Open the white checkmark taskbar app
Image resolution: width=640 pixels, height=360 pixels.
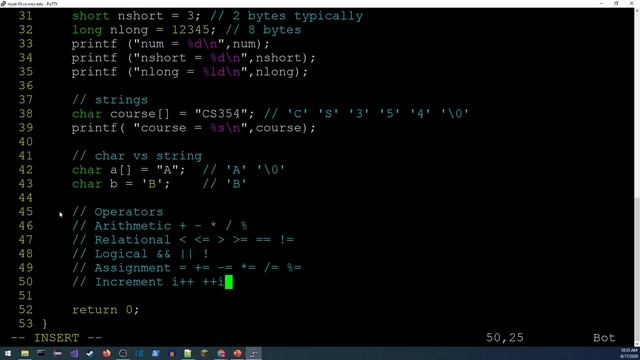pyautogui.click(x=90, y=353)
